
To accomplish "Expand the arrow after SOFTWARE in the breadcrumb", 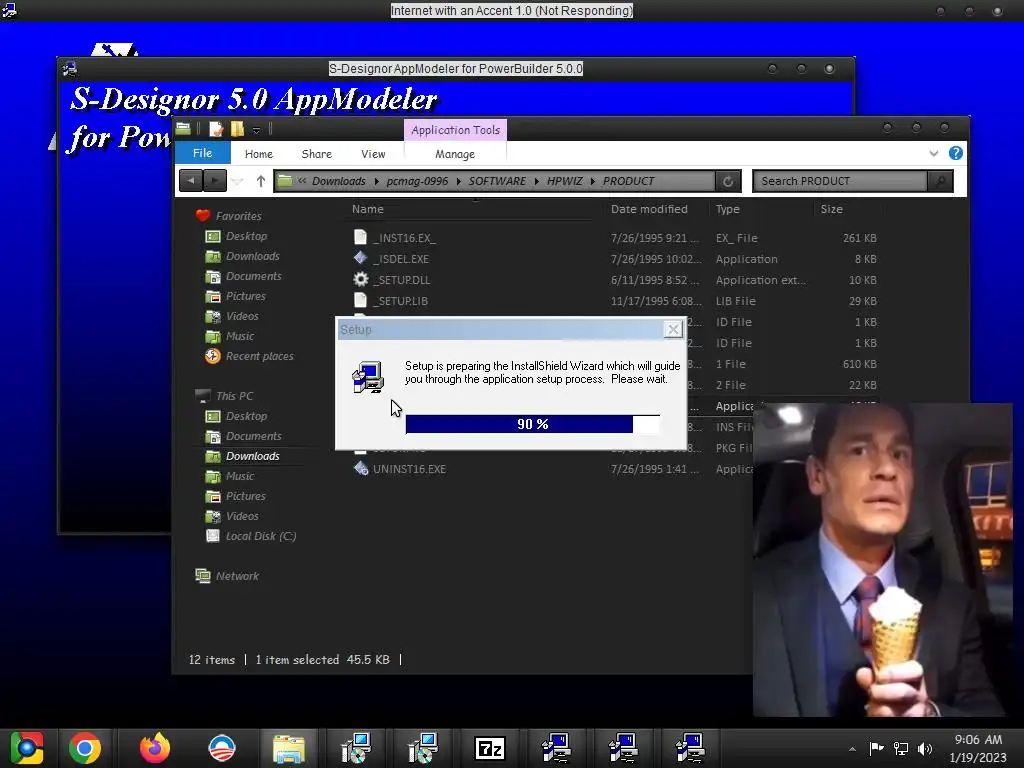I will click(537, 182).
